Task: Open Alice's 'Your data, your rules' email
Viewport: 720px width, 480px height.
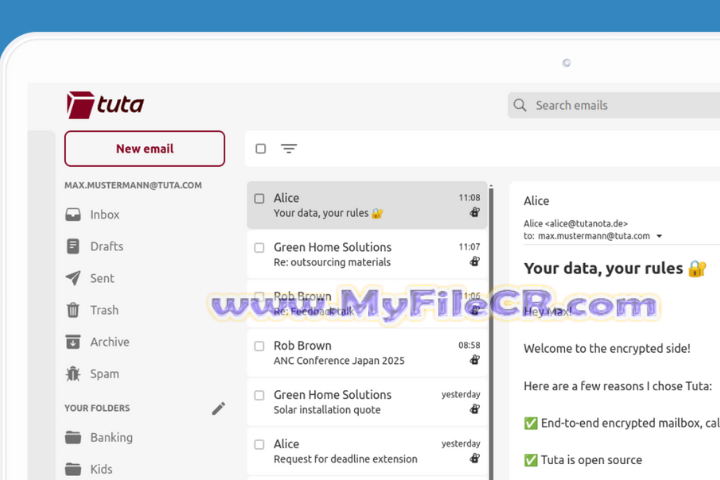Action: click(367, 205)
